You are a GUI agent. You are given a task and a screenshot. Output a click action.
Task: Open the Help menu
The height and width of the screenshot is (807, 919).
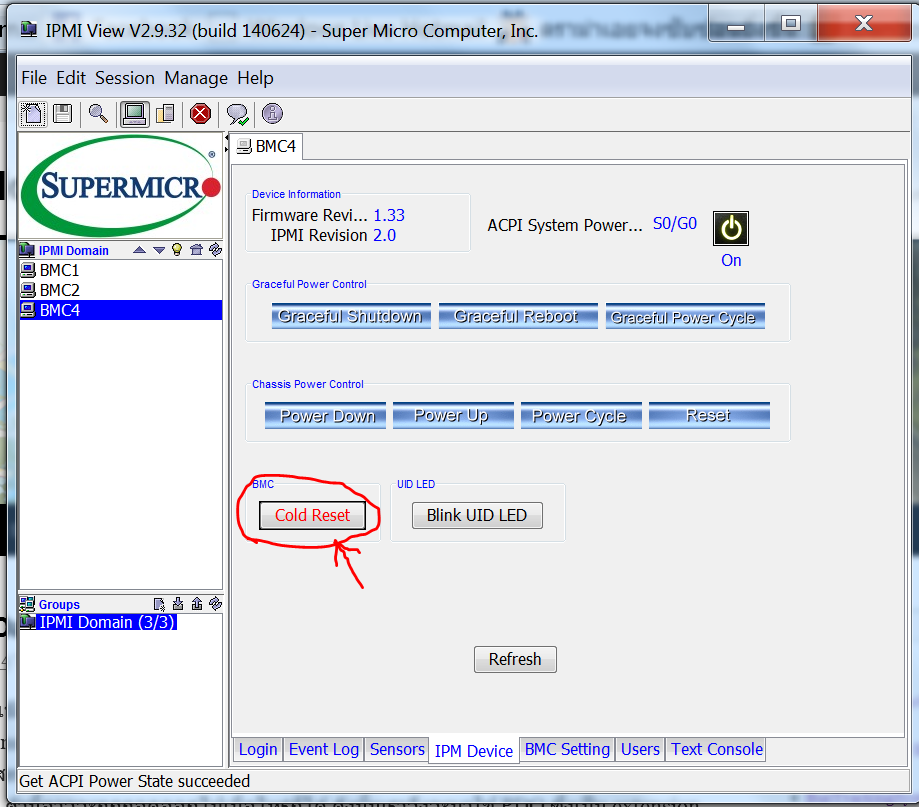255,78
